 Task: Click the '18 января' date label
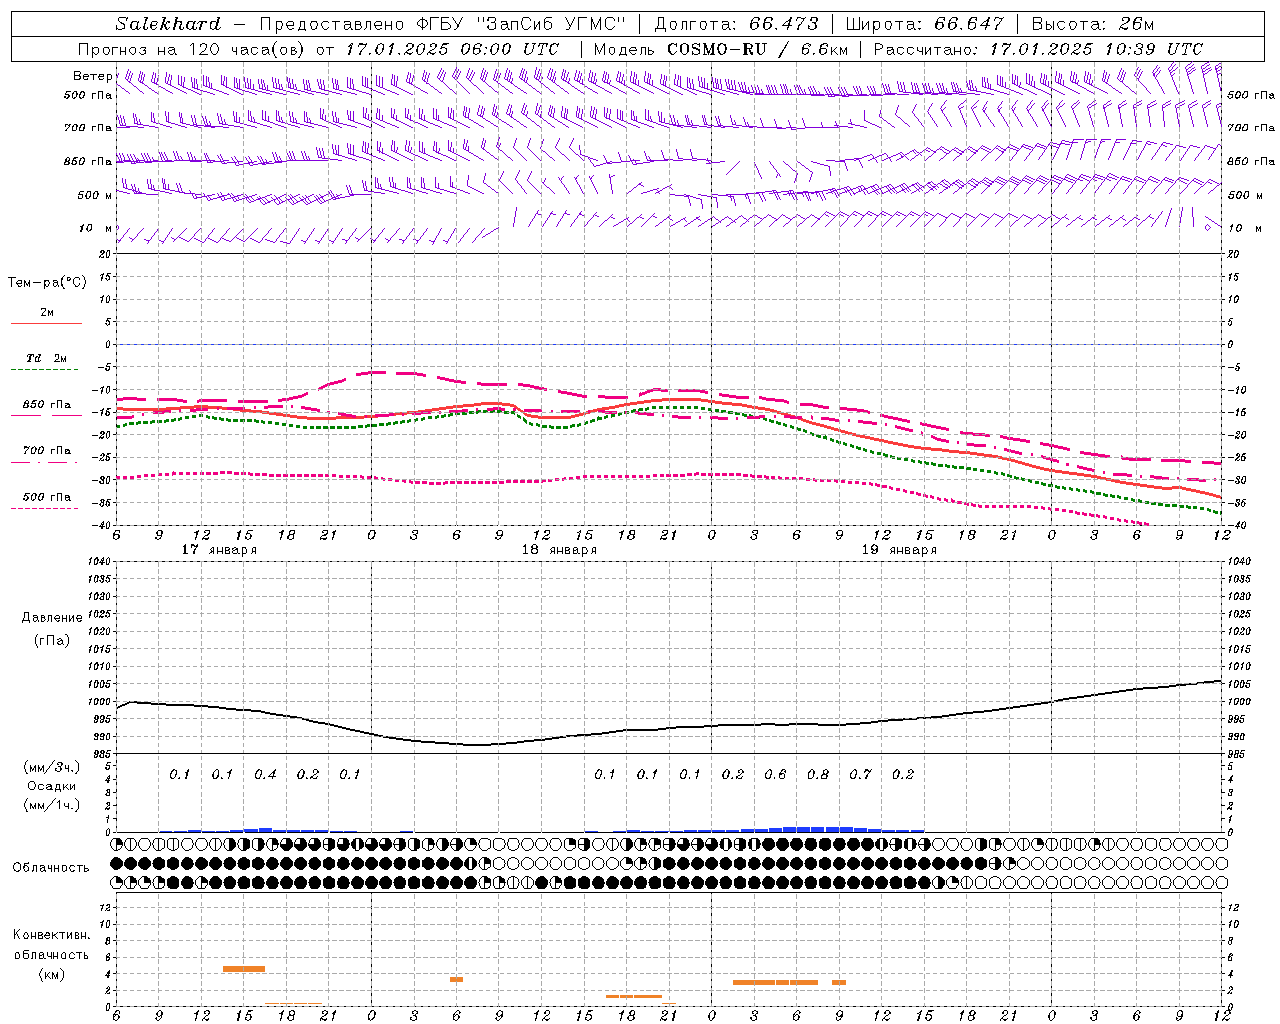click(559, 550)
